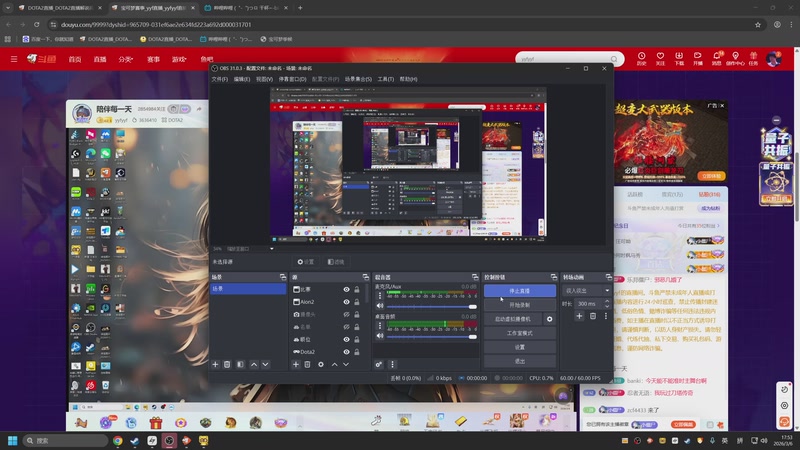Pop out the Sources dock panel icon
This screenshot has height=450, width=800.
tap(366, 277)
